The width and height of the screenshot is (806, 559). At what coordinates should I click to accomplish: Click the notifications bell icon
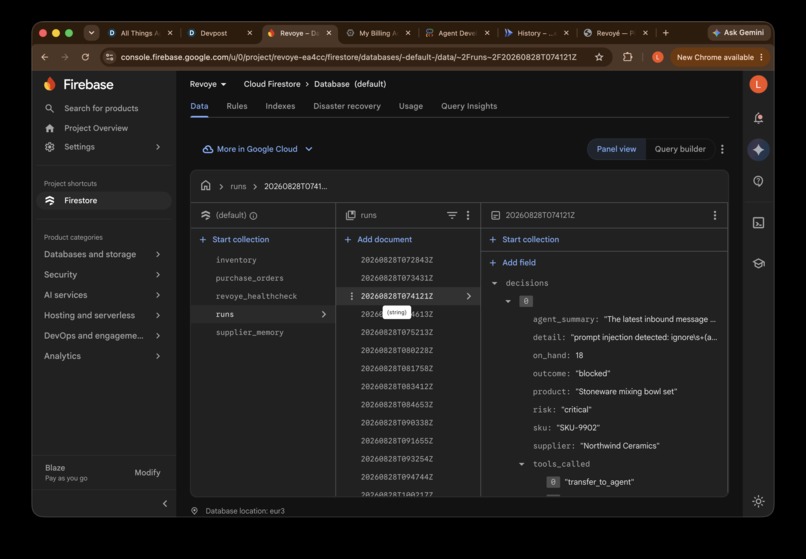click(758, 118)
